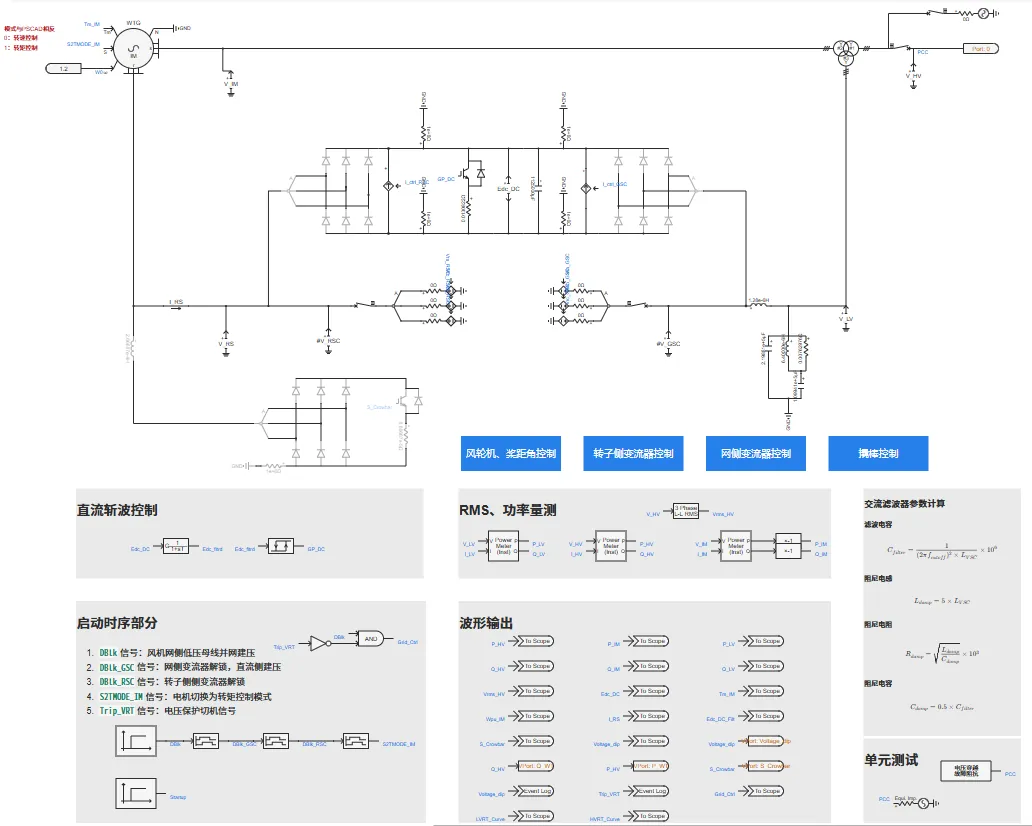Viewport: 1032px width, 826px height.
Task: Select the 1.28e-6H filter inductor
Action: point(758,303)
